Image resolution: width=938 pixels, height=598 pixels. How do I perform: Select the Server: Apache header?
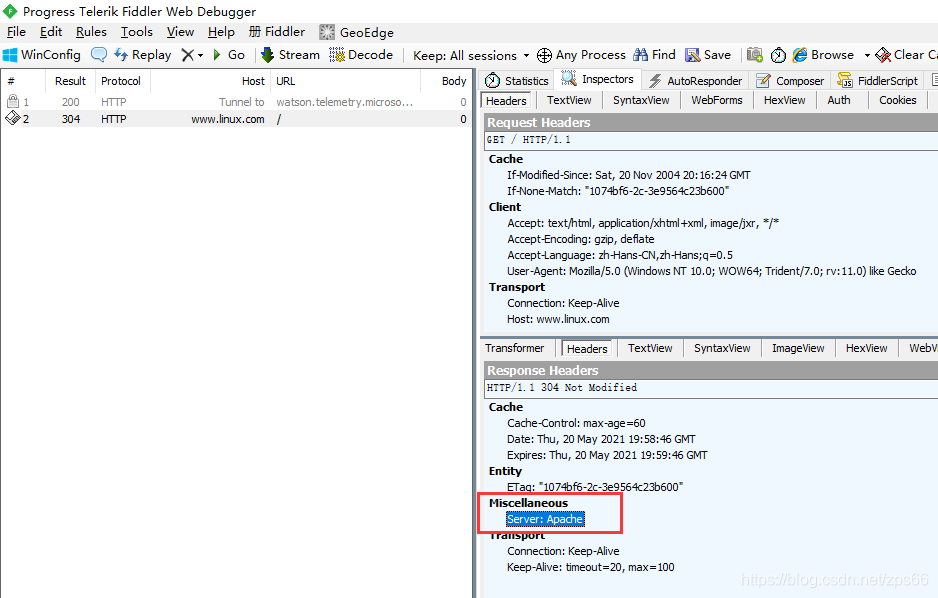click(x=544, y=519)
